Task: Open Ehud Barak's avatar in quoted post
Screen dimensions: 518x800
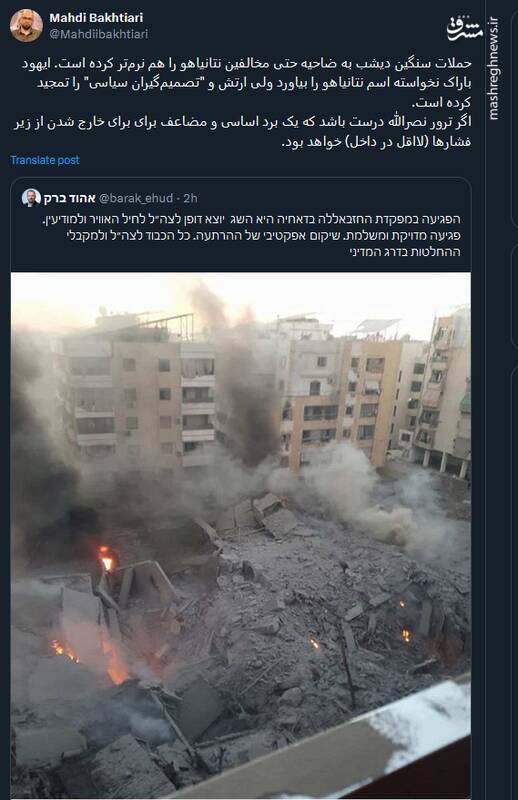Action: (31, 198)
